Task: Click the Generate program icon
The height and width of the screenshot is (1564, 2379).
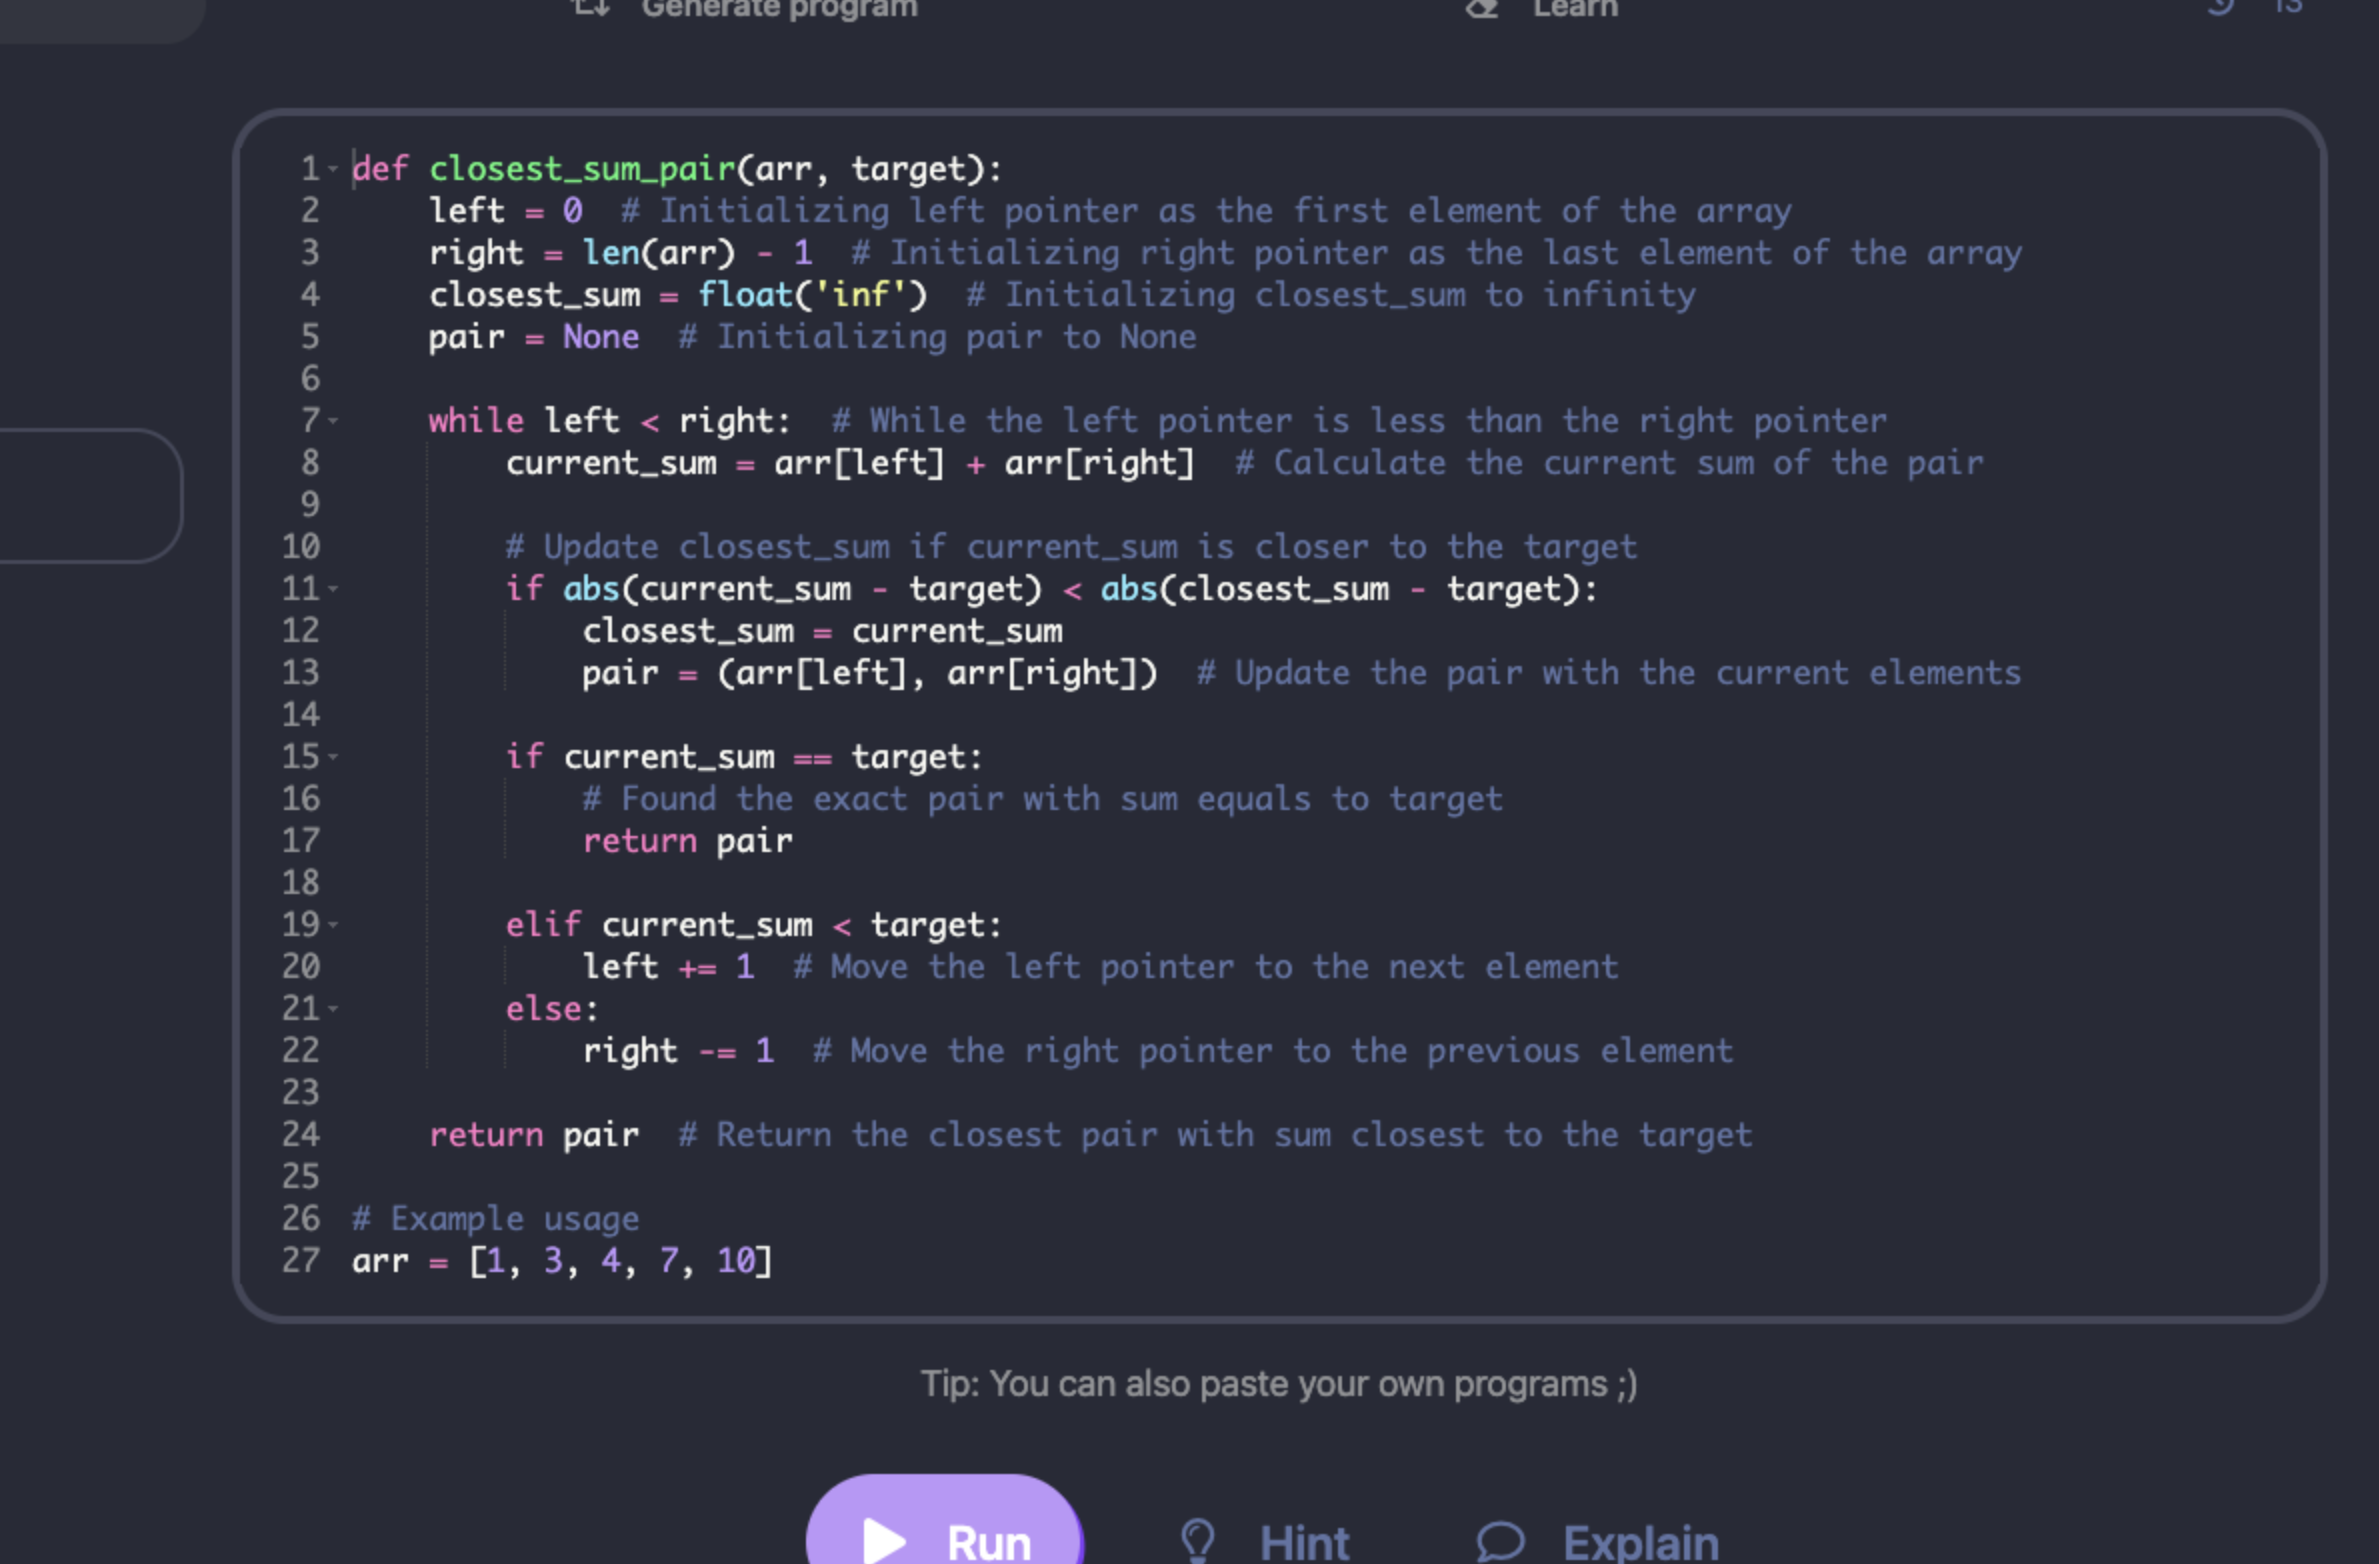Action: tap(591, 8)
